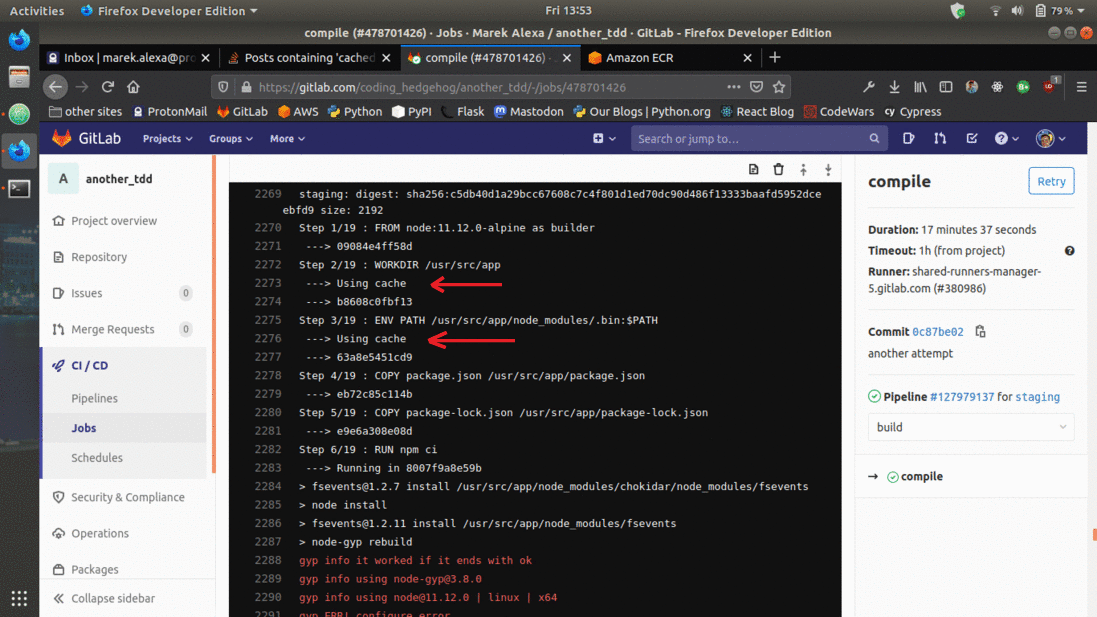Open Firefox hamburger menu
1097x617 pixels.
[1081, 87]
